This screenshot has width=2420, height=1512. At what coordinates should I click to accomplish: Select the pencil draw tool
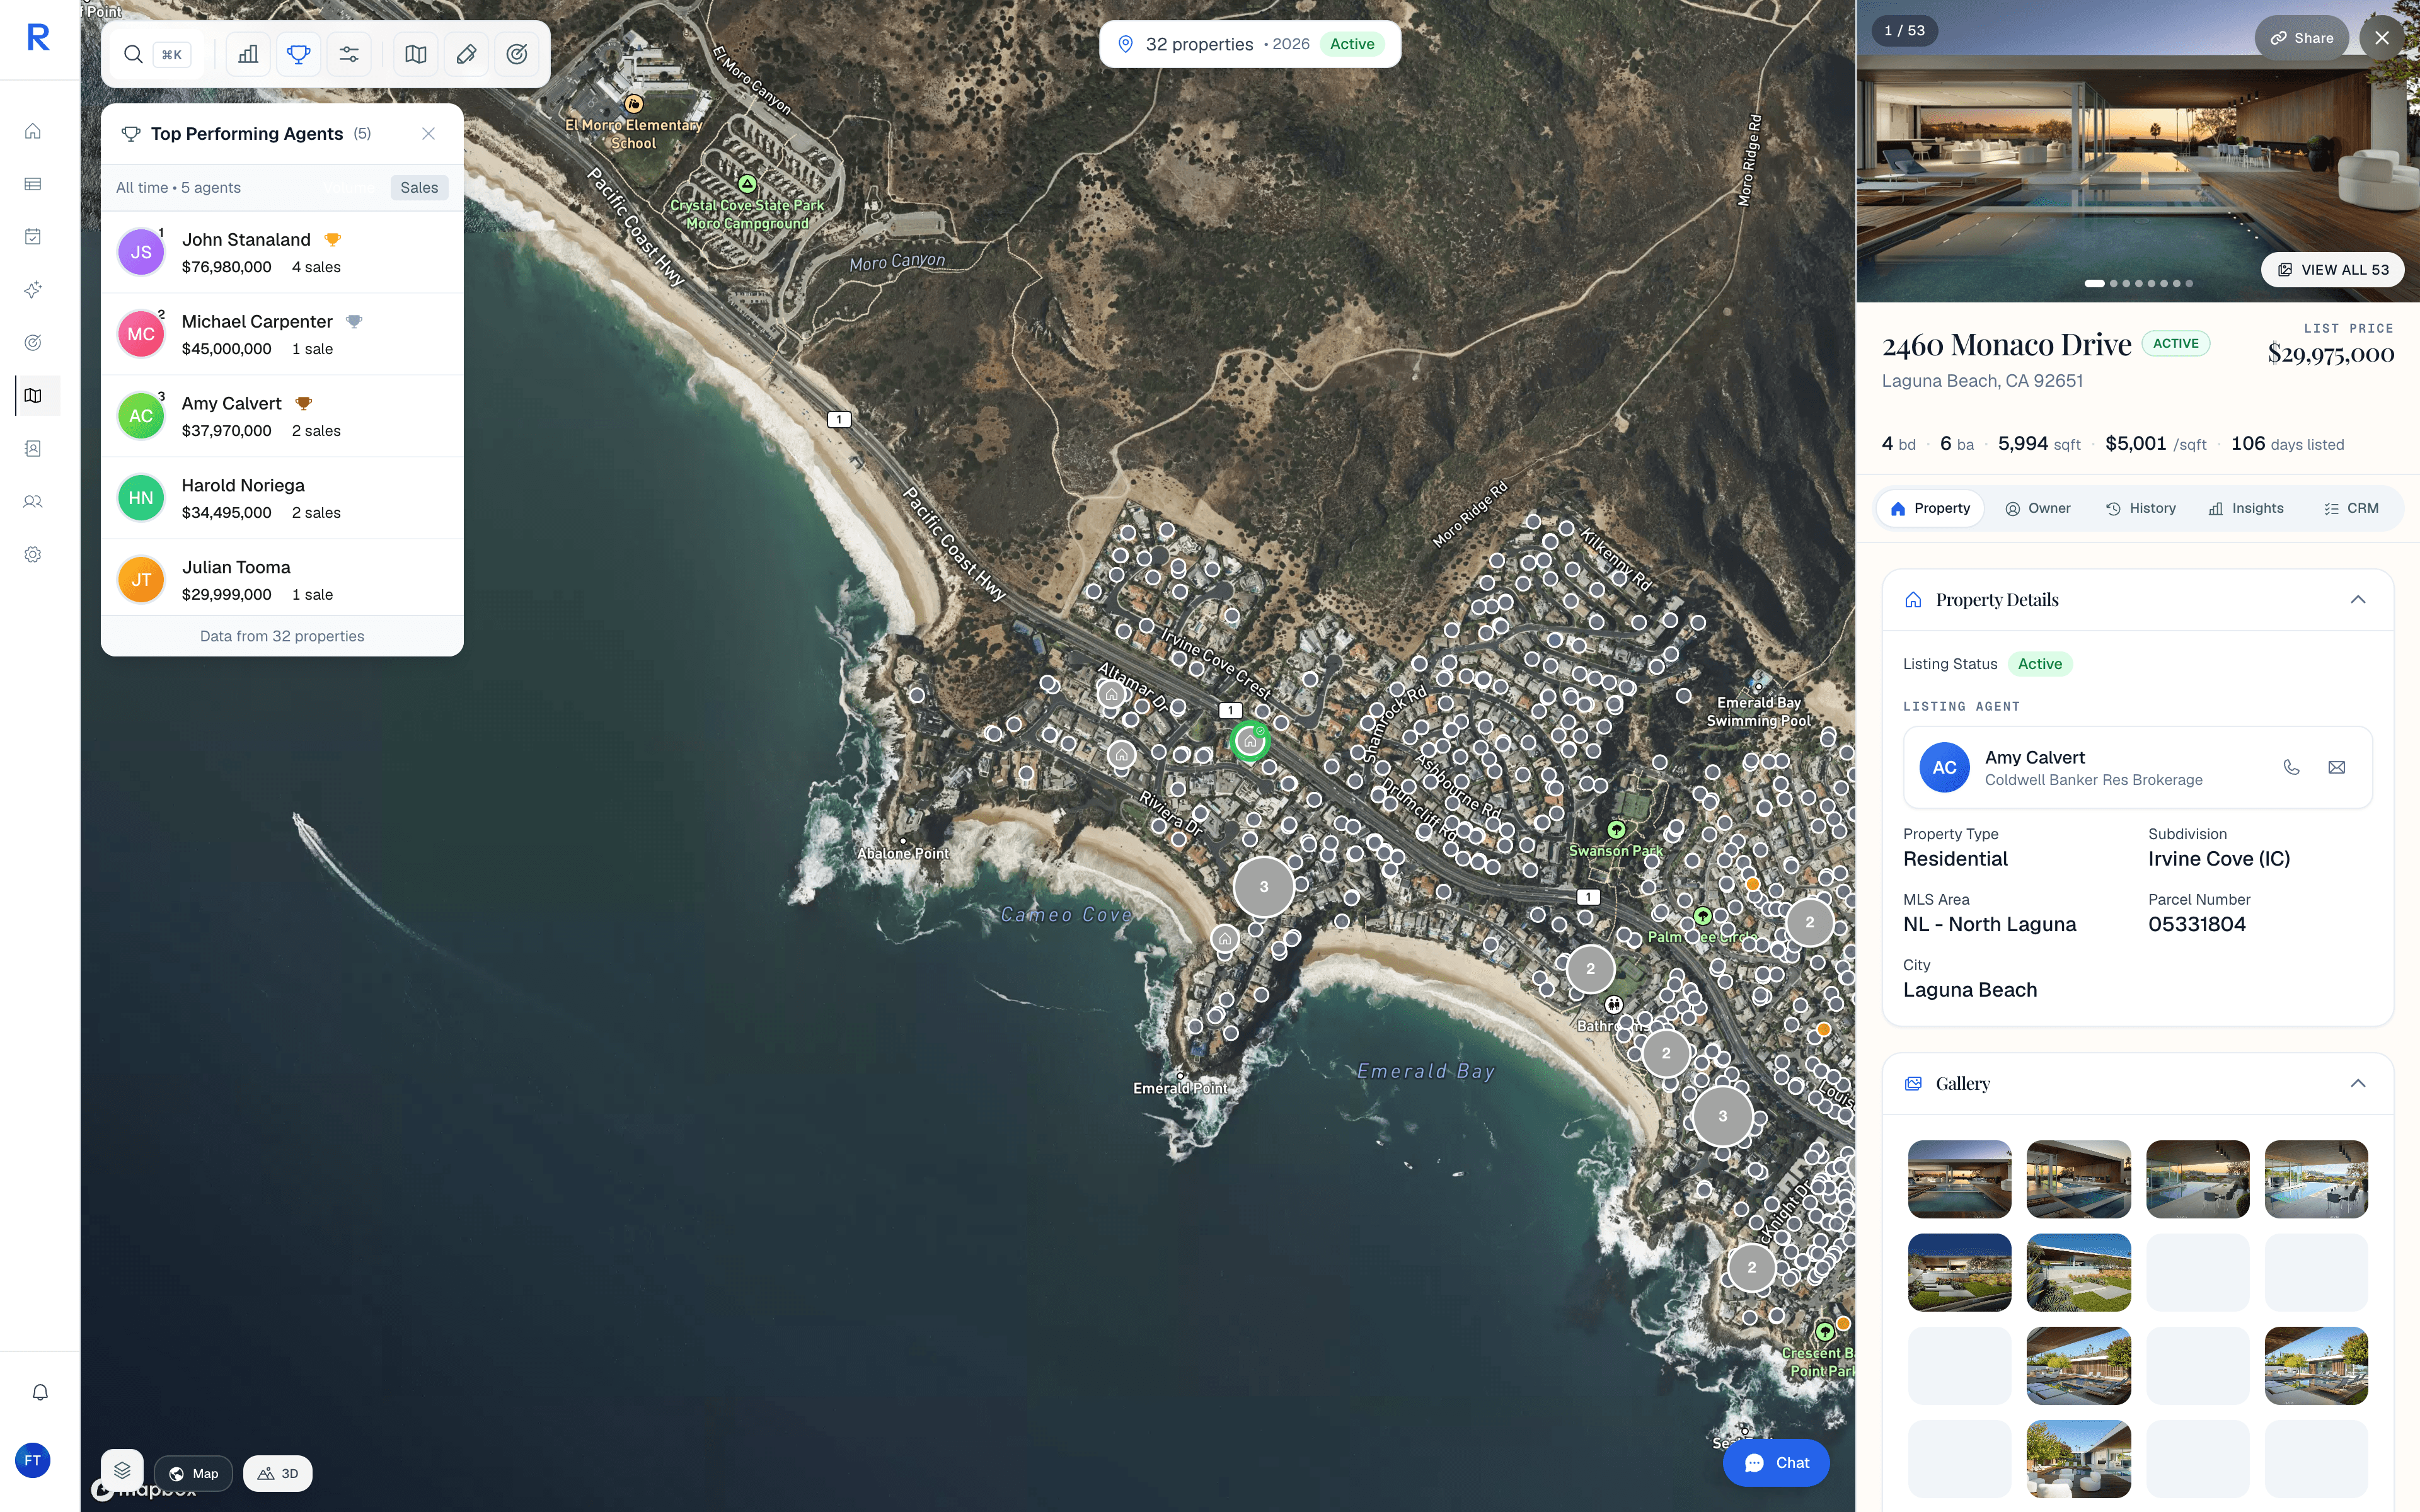pos(466,54)
